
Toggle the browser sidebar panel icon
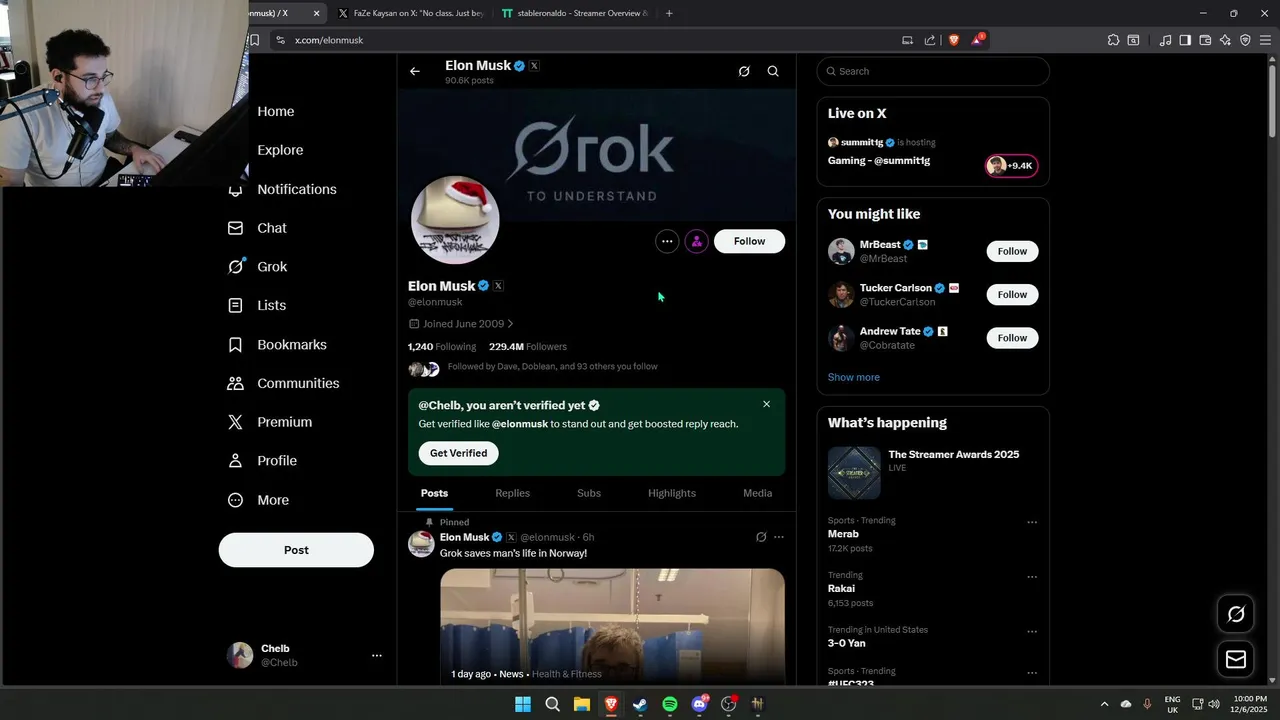1185,40
